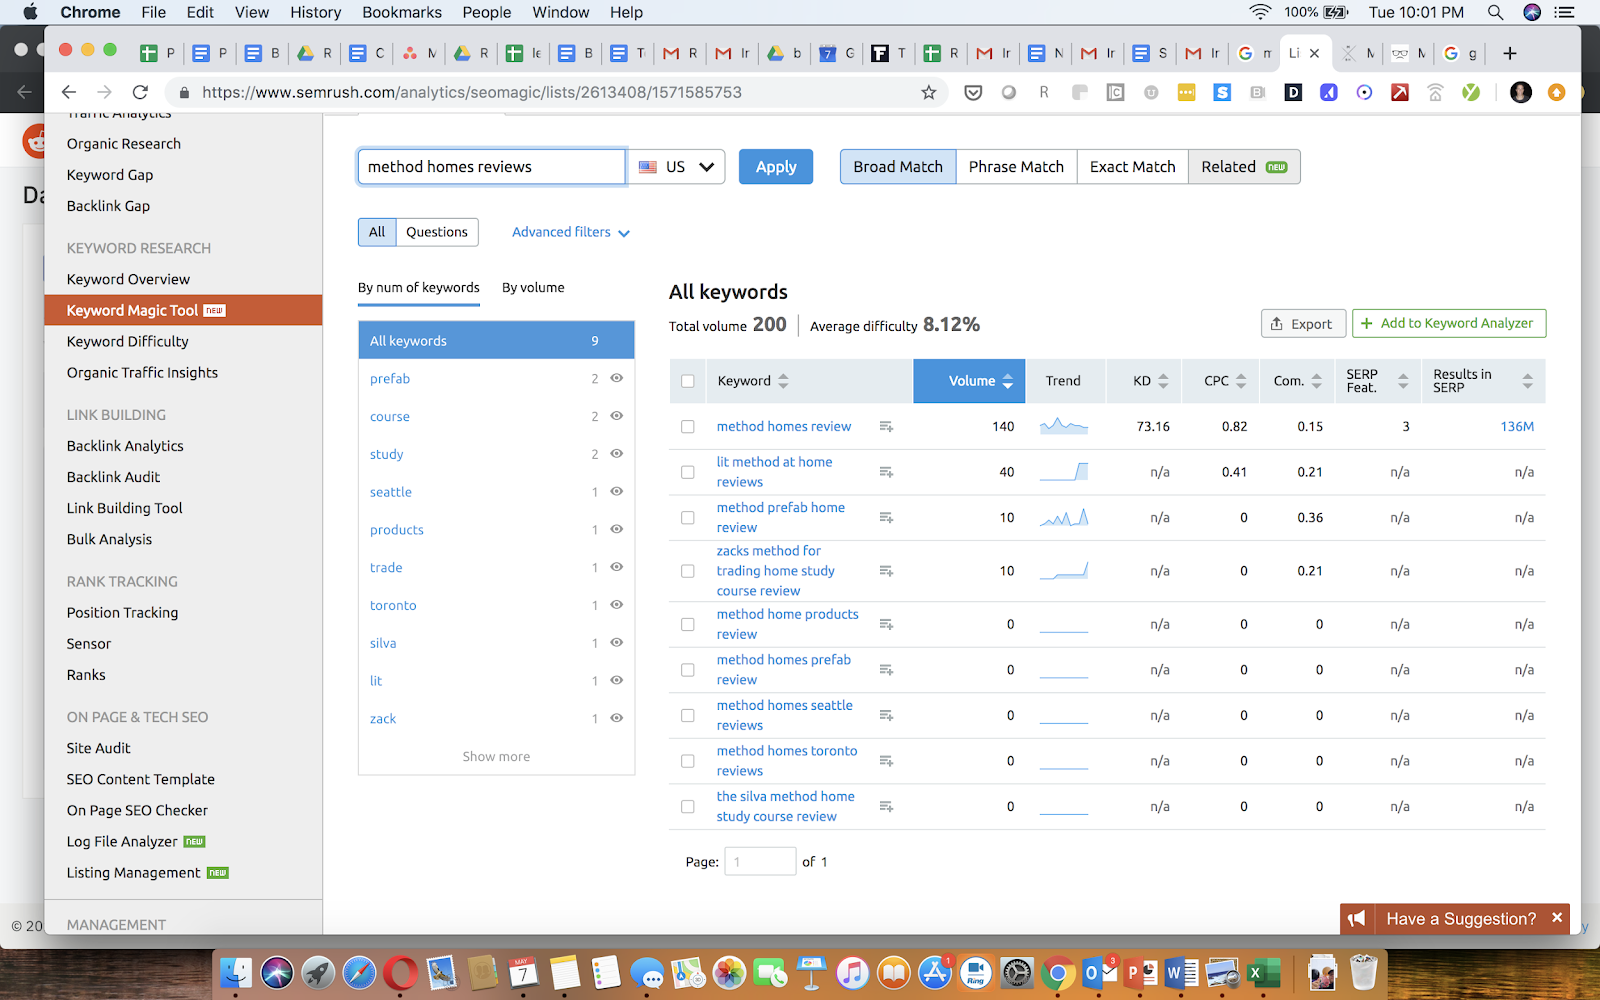The width and height of the screenshot is (1600, 1000).
Task: Export the keyword list
Action: 1302,324
